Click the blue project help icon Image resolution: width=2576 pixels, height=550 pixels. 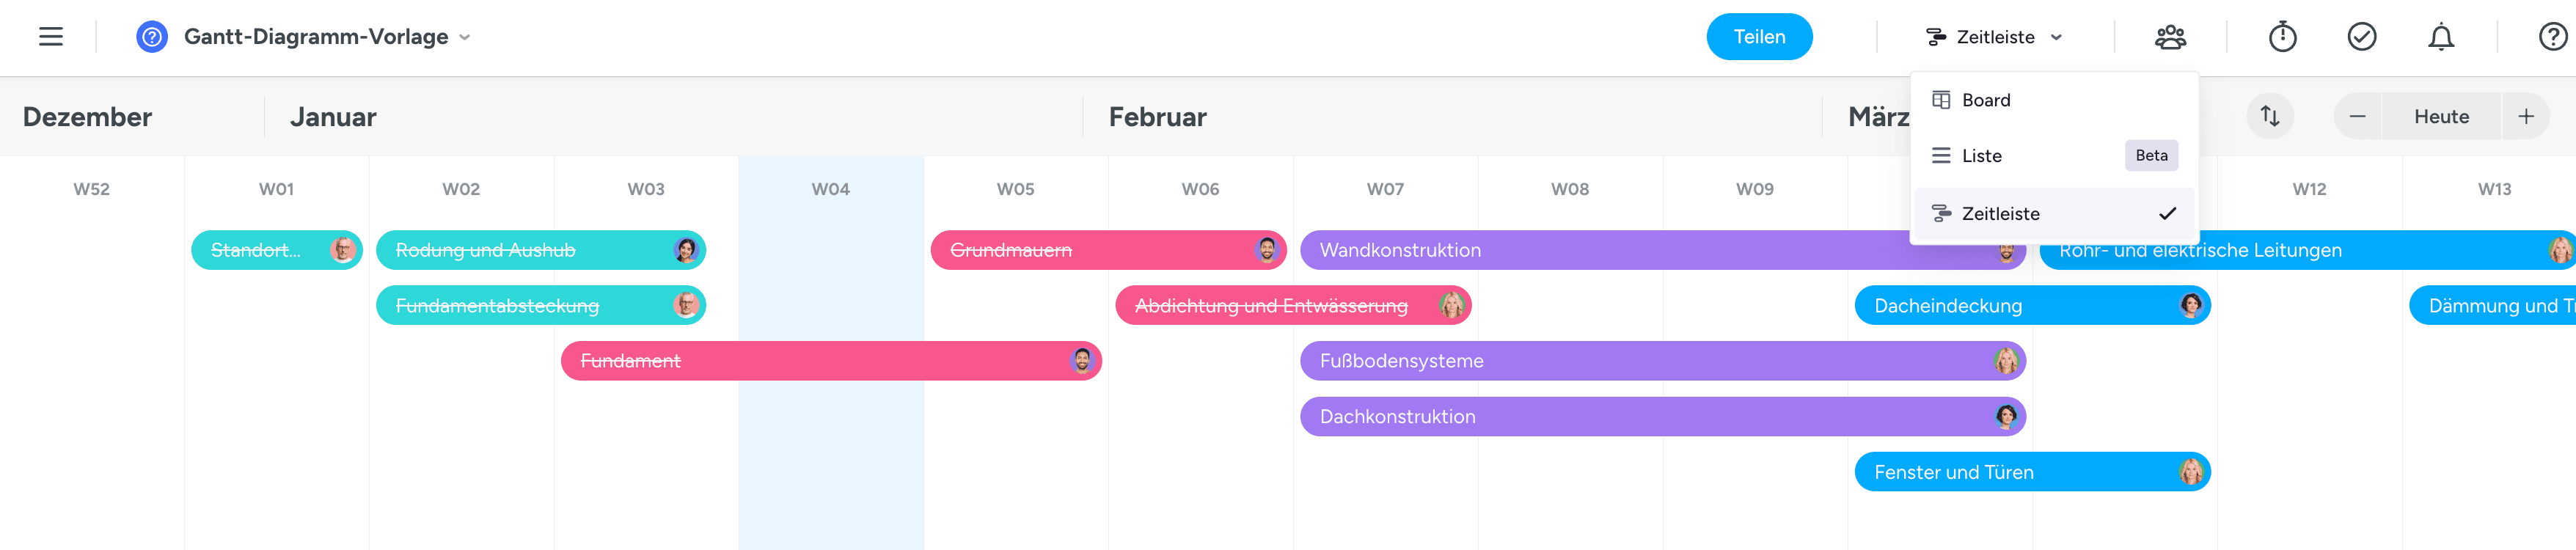[x=152, y=37]
